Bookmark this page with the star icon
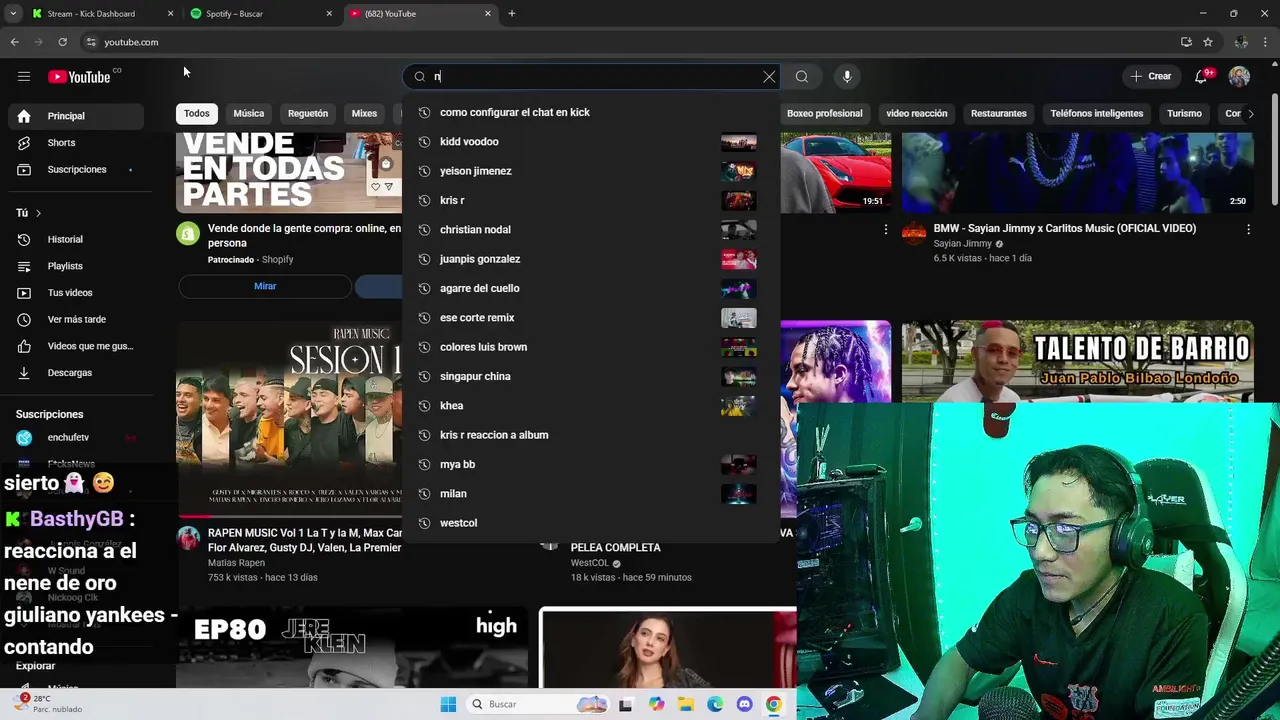Screen dimensions: 1280x720 click(x=1208, y=42)
